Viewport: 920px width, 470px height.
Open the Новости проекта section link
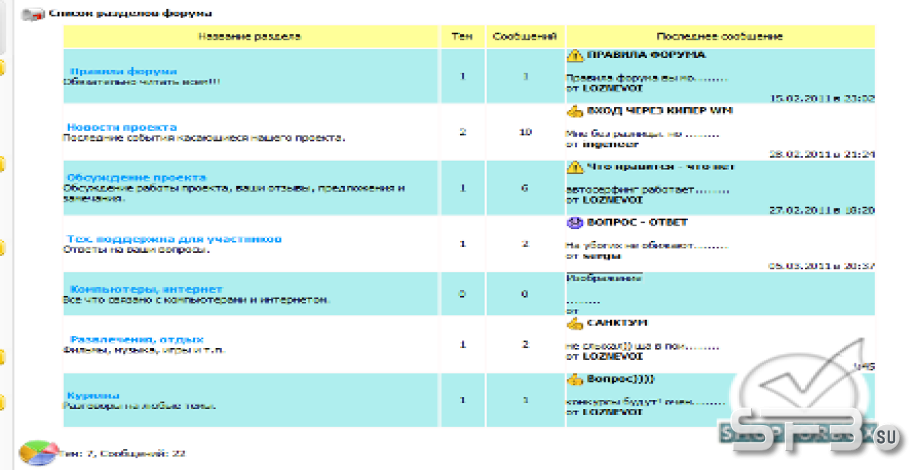121,127
